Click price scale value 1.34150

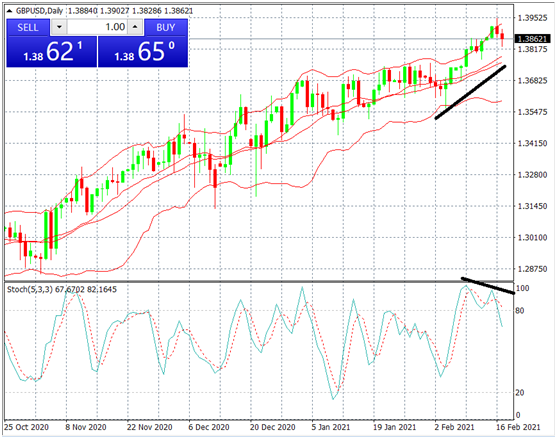pyautogui.click(x=532, y=143)
